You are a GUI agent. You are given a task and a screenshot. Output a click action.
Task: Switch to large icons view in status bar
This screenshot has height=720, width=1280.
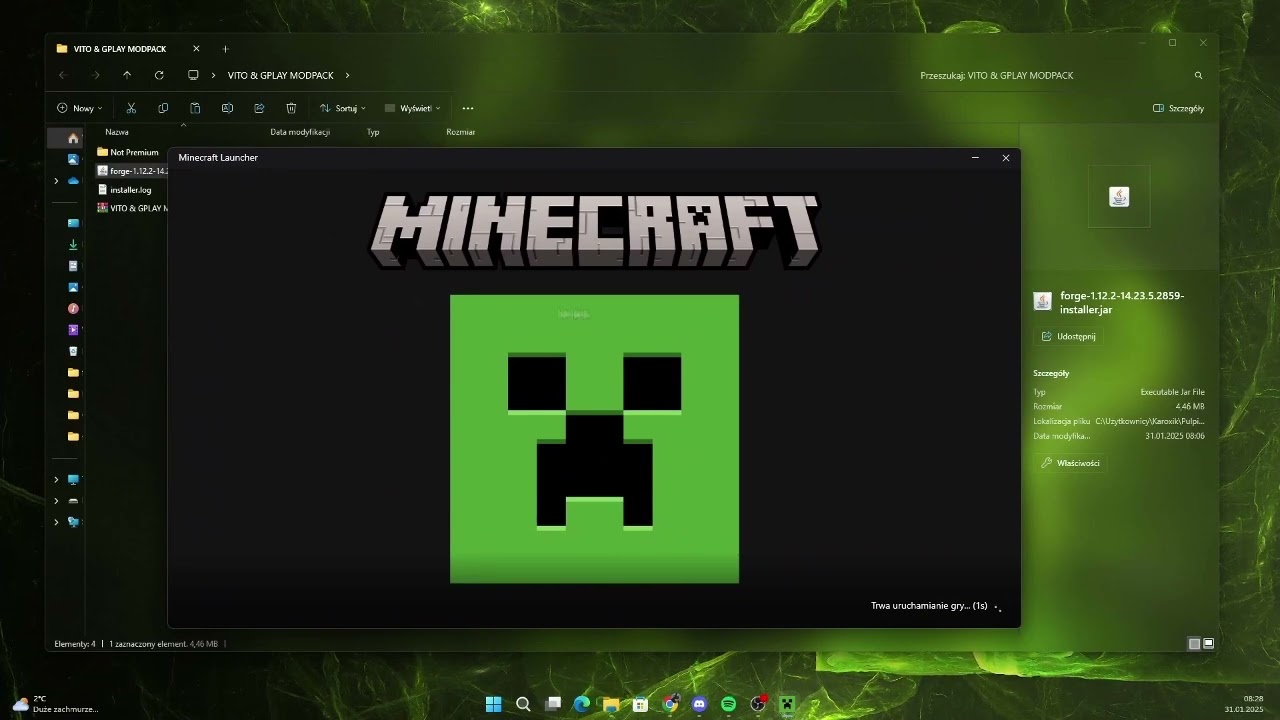[x=1209, y=644]
